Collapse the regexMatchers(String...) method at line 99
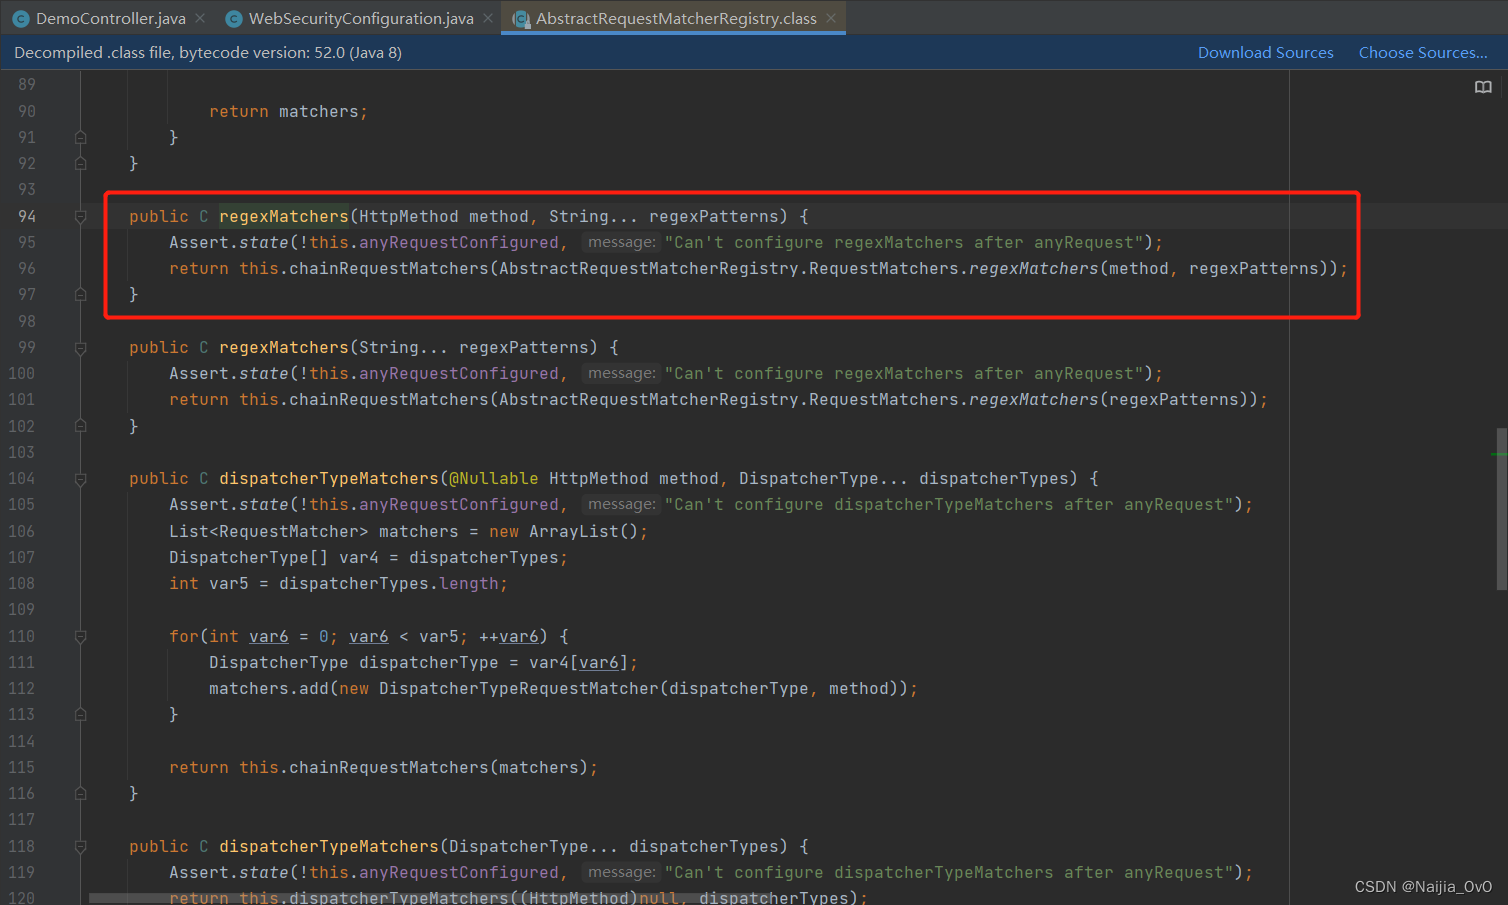The height and width of the screenshot is (905, 1508). [x=80, y=347]
